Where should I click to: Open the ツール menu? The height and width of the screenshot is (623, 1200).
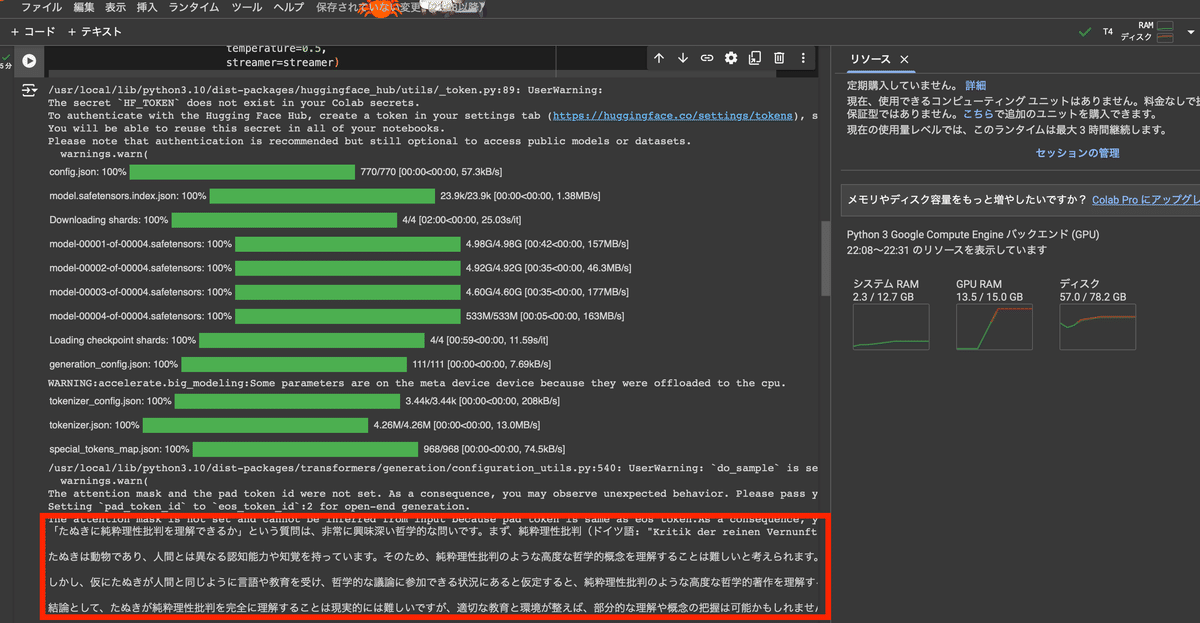246,7
